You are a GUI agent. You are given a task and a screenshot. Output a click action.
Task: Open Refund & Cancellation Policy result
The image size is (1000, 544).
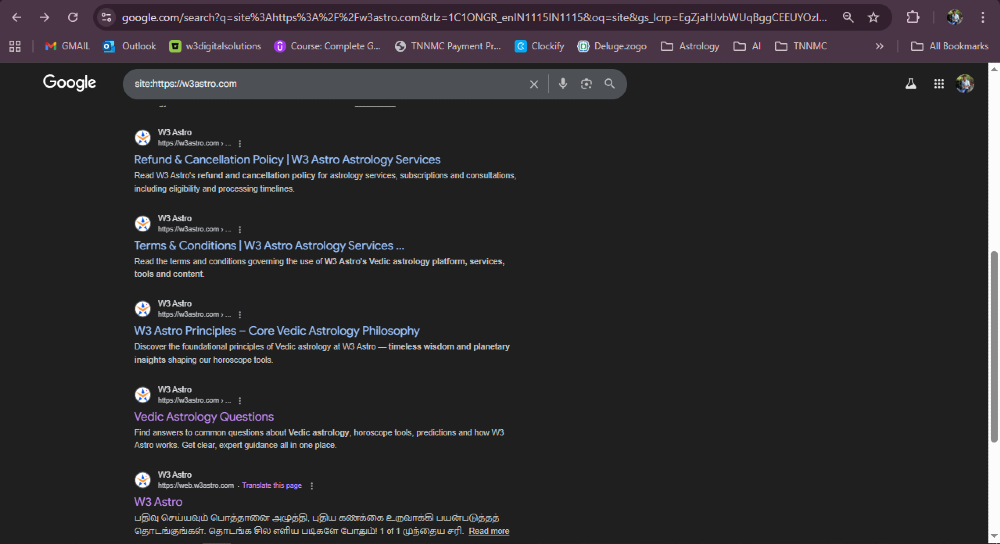click(287, 160)
